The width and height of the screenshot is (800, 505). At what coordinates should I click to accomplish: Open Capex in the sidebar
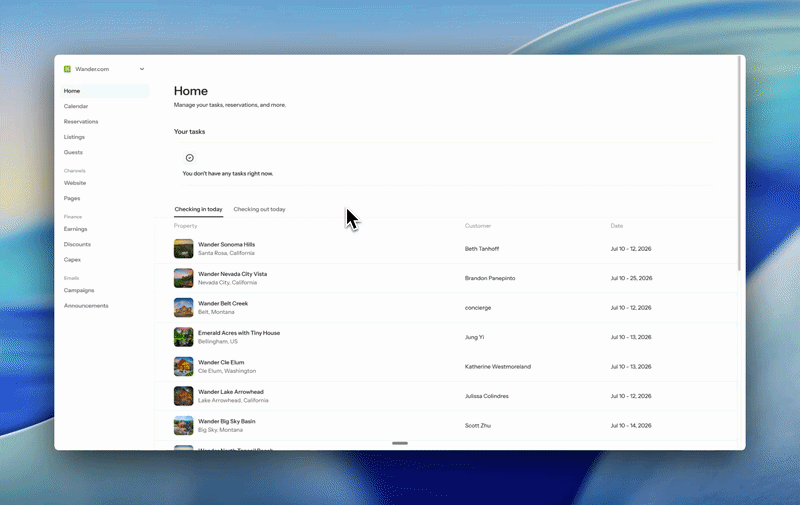pyautogui.click(x=72, y=259)
